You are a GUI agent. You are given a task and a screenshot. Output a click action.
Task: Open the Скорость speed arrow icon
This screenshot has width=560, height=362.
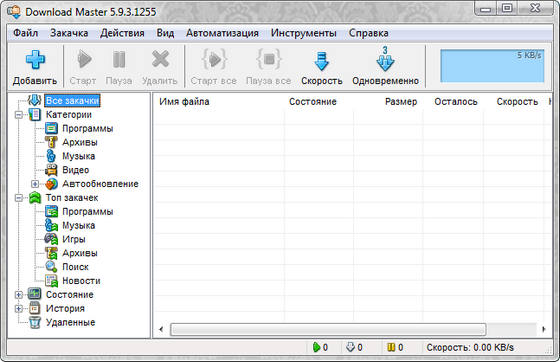click(x=321, y=61)
